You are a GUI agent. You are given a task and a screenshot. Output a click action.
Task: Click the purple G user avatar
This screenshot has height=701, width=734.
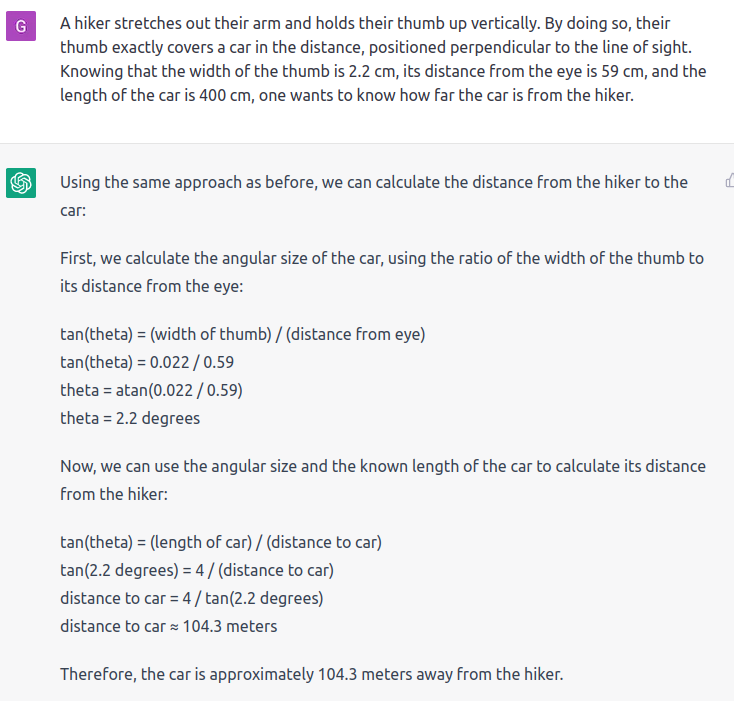tap(21, 26)
